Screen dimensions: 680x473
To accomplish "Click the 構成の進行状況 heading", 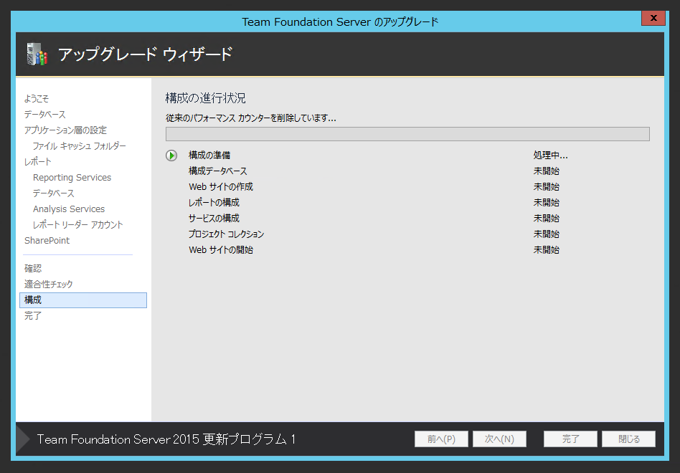I will [x=206, y=98].
